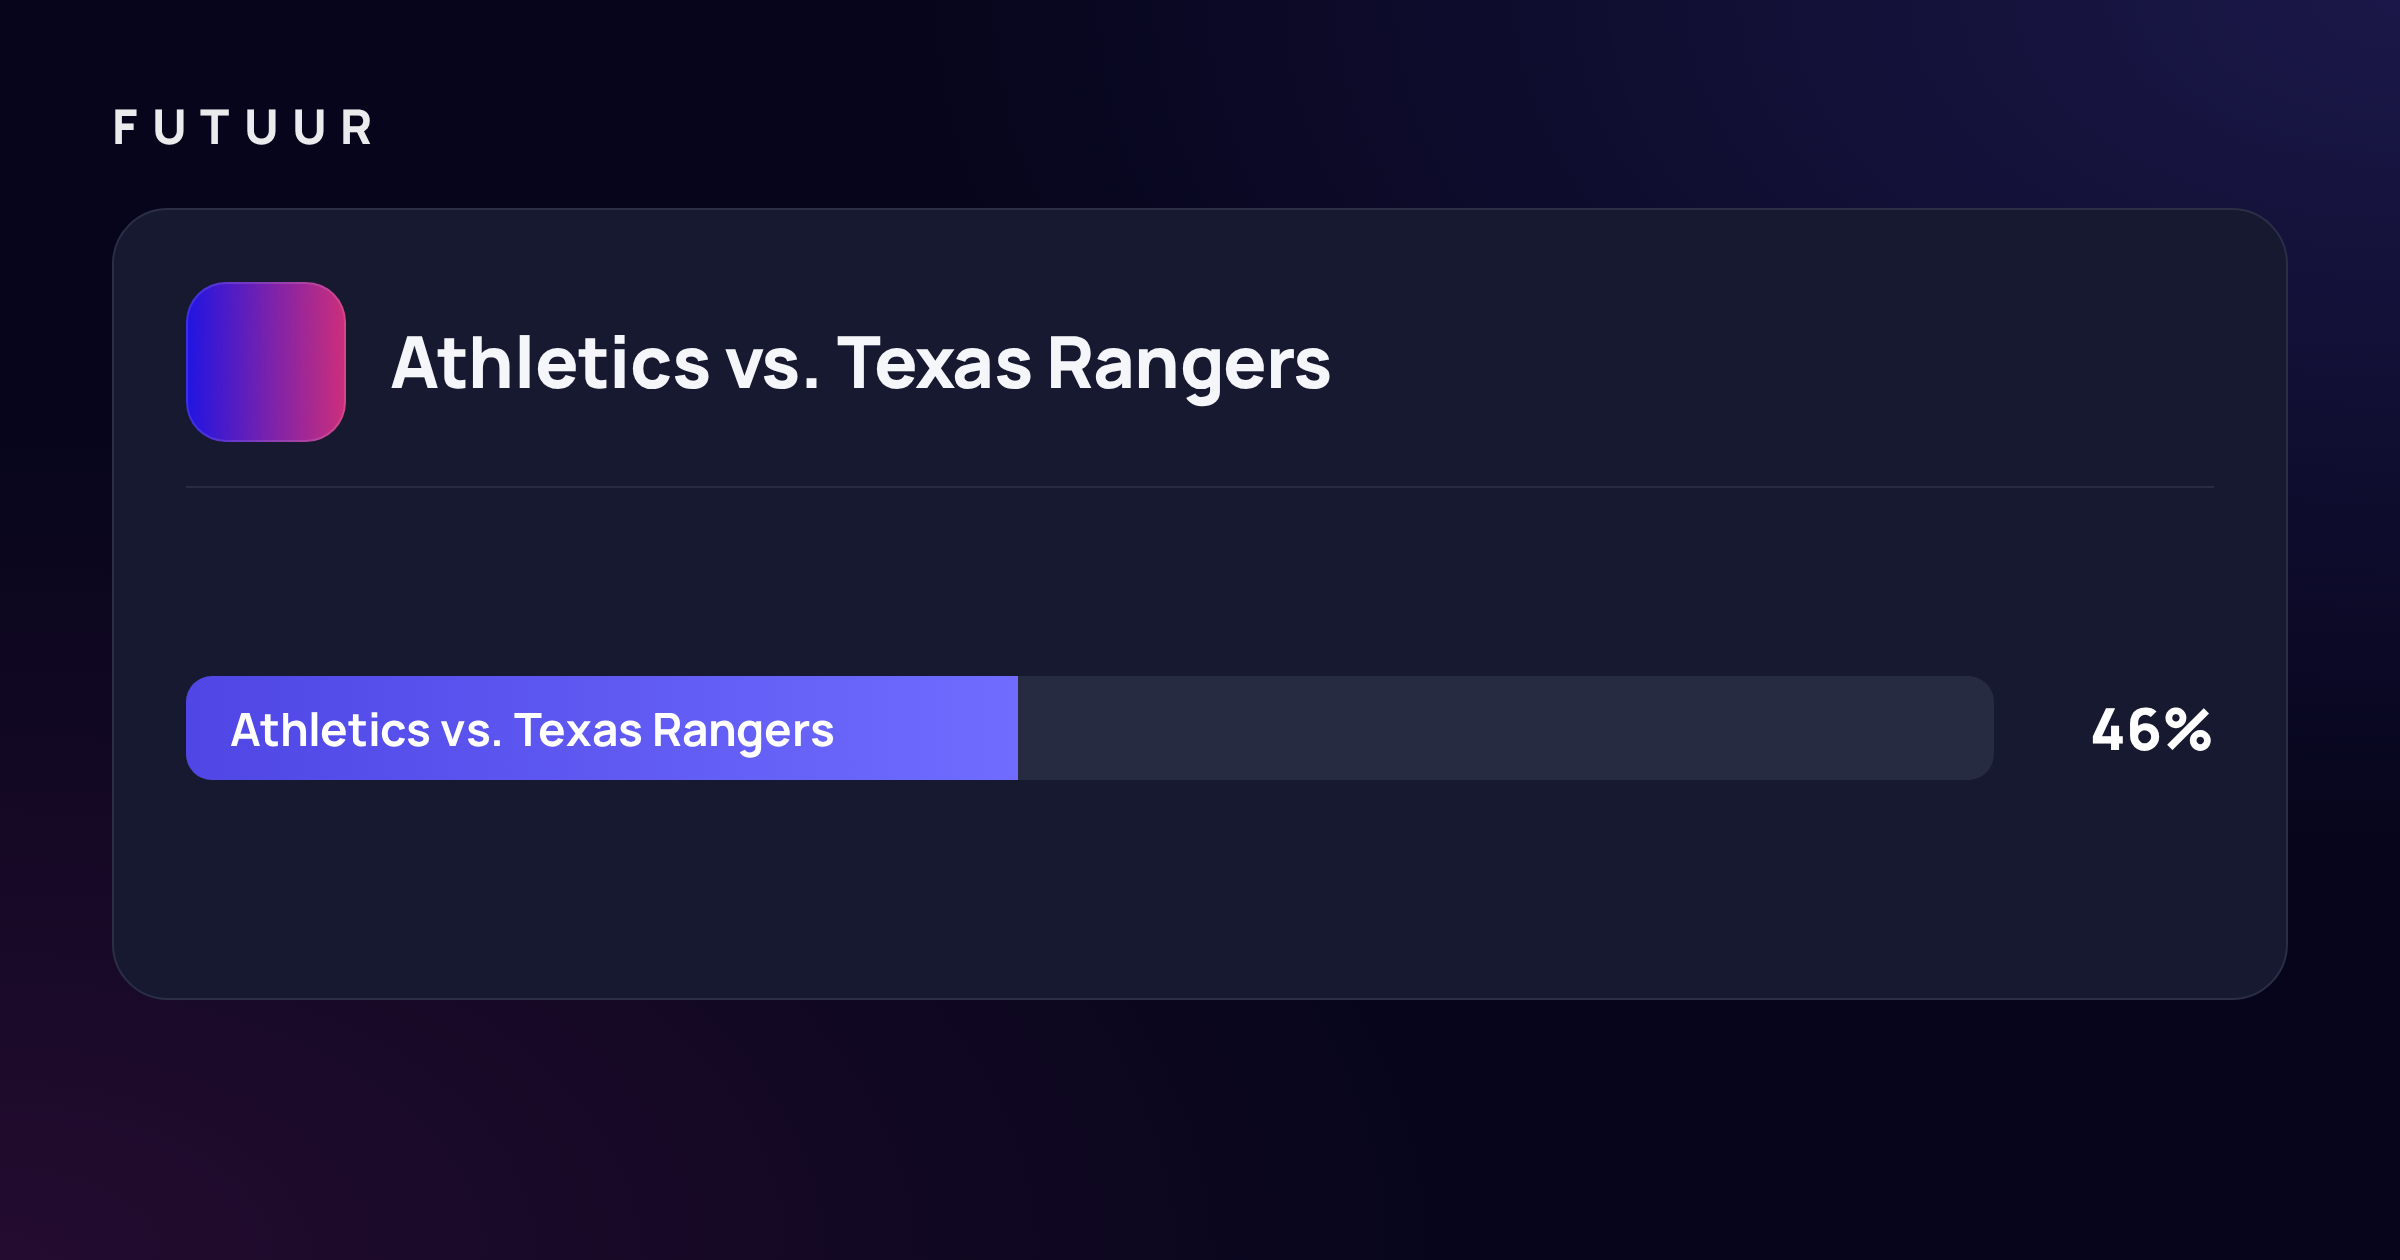Click "Texas" inside the purple outcome bar
Image resolution: width=2400 pixels, height=1260 pixels.
(578, 730)
